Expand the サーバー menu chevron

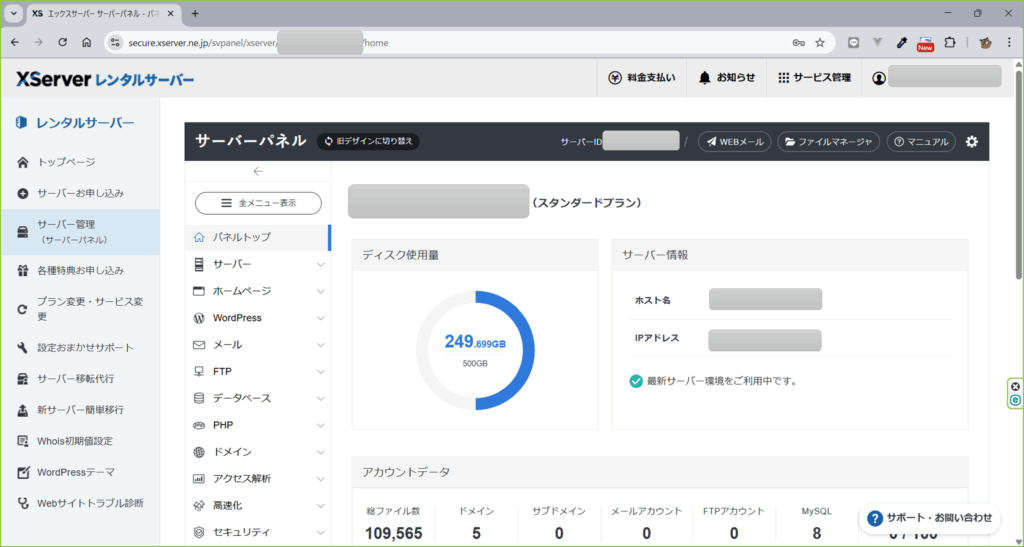point(321,264)
